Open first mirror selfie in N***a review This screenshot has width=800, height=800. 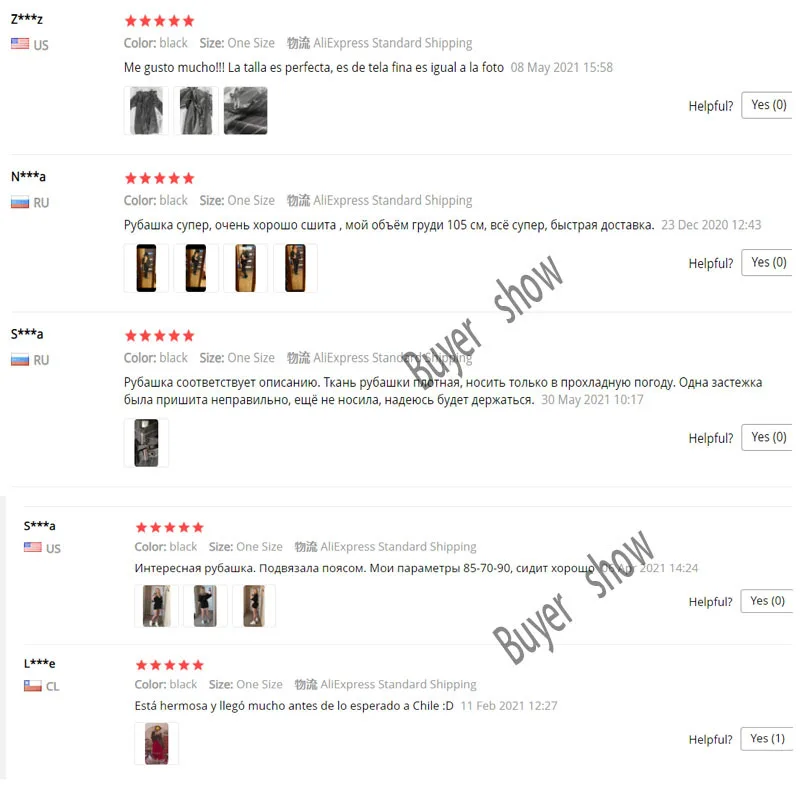point(146,268)
